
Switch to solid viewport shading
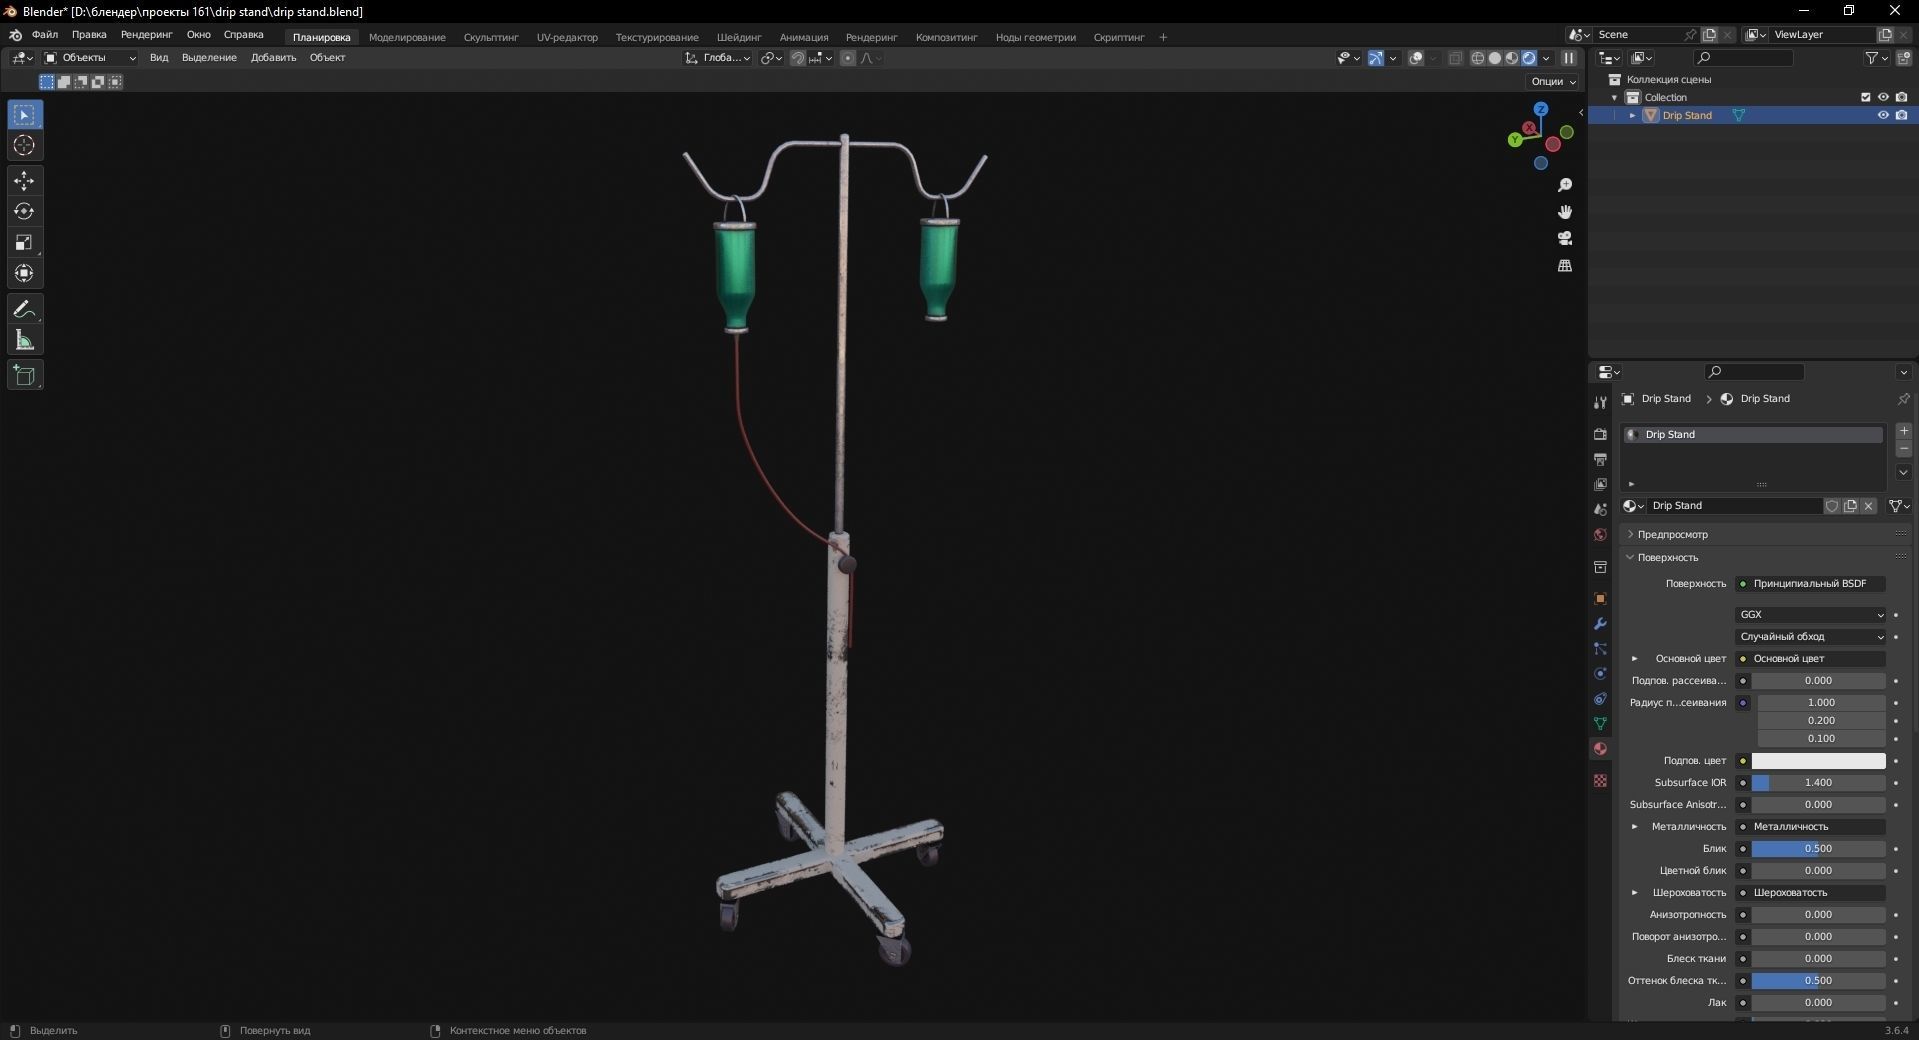1495,58
